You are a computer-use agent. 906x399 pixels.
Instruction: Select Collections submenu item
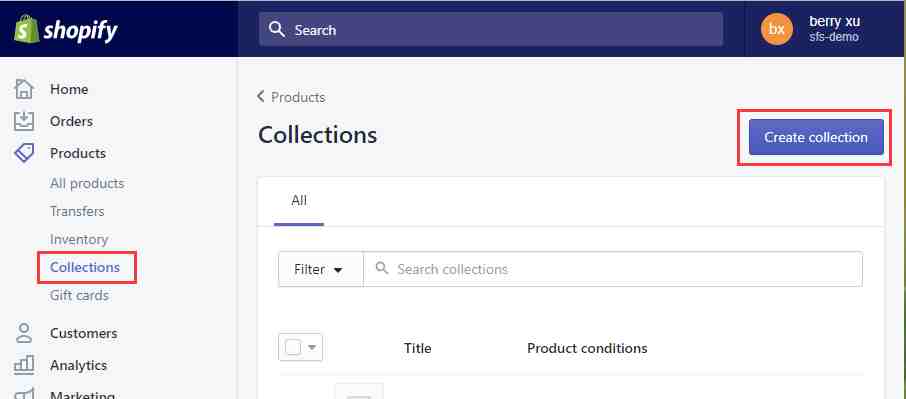(86, 267)
